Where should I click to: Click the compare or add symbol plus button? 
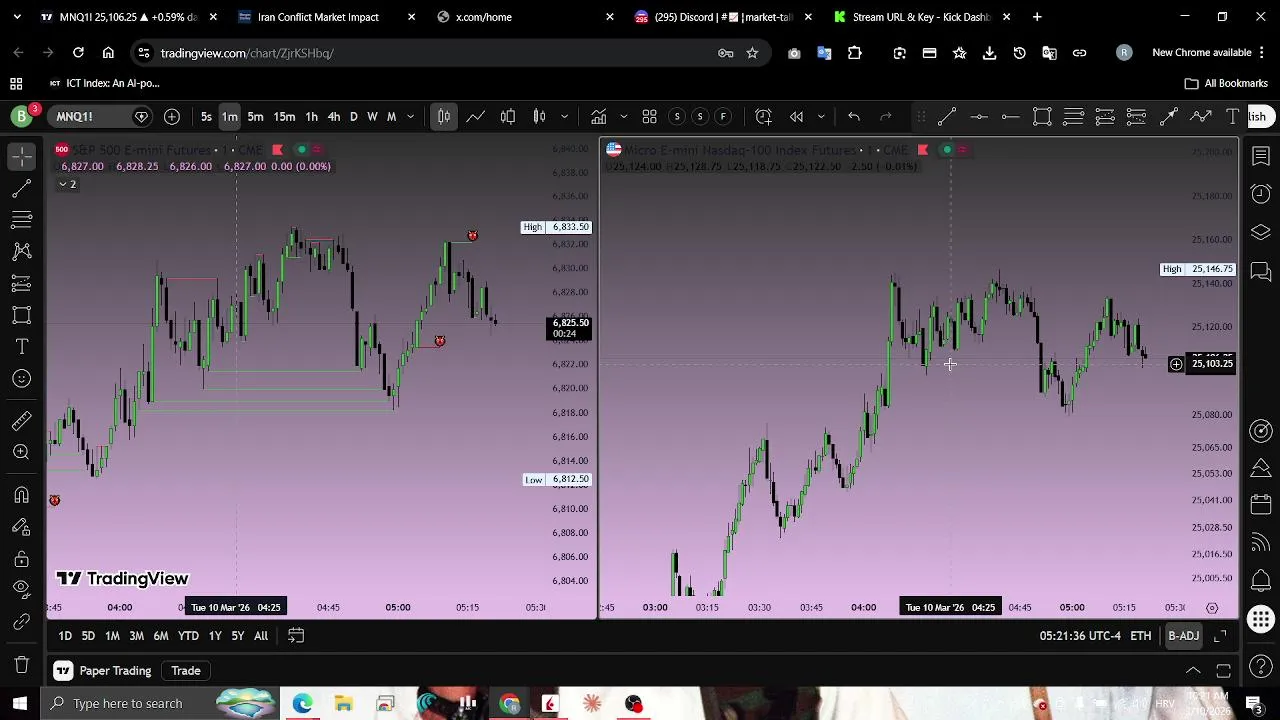tap(172, 117)
